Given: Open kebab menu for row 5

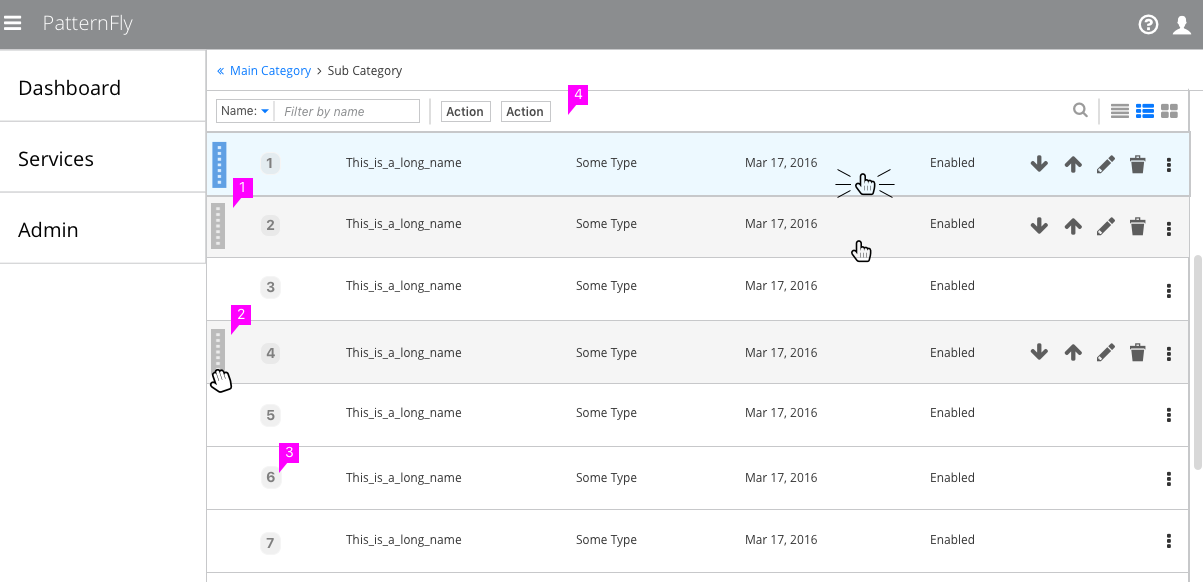Looking at the screenshot, I should click(1169, 416).
